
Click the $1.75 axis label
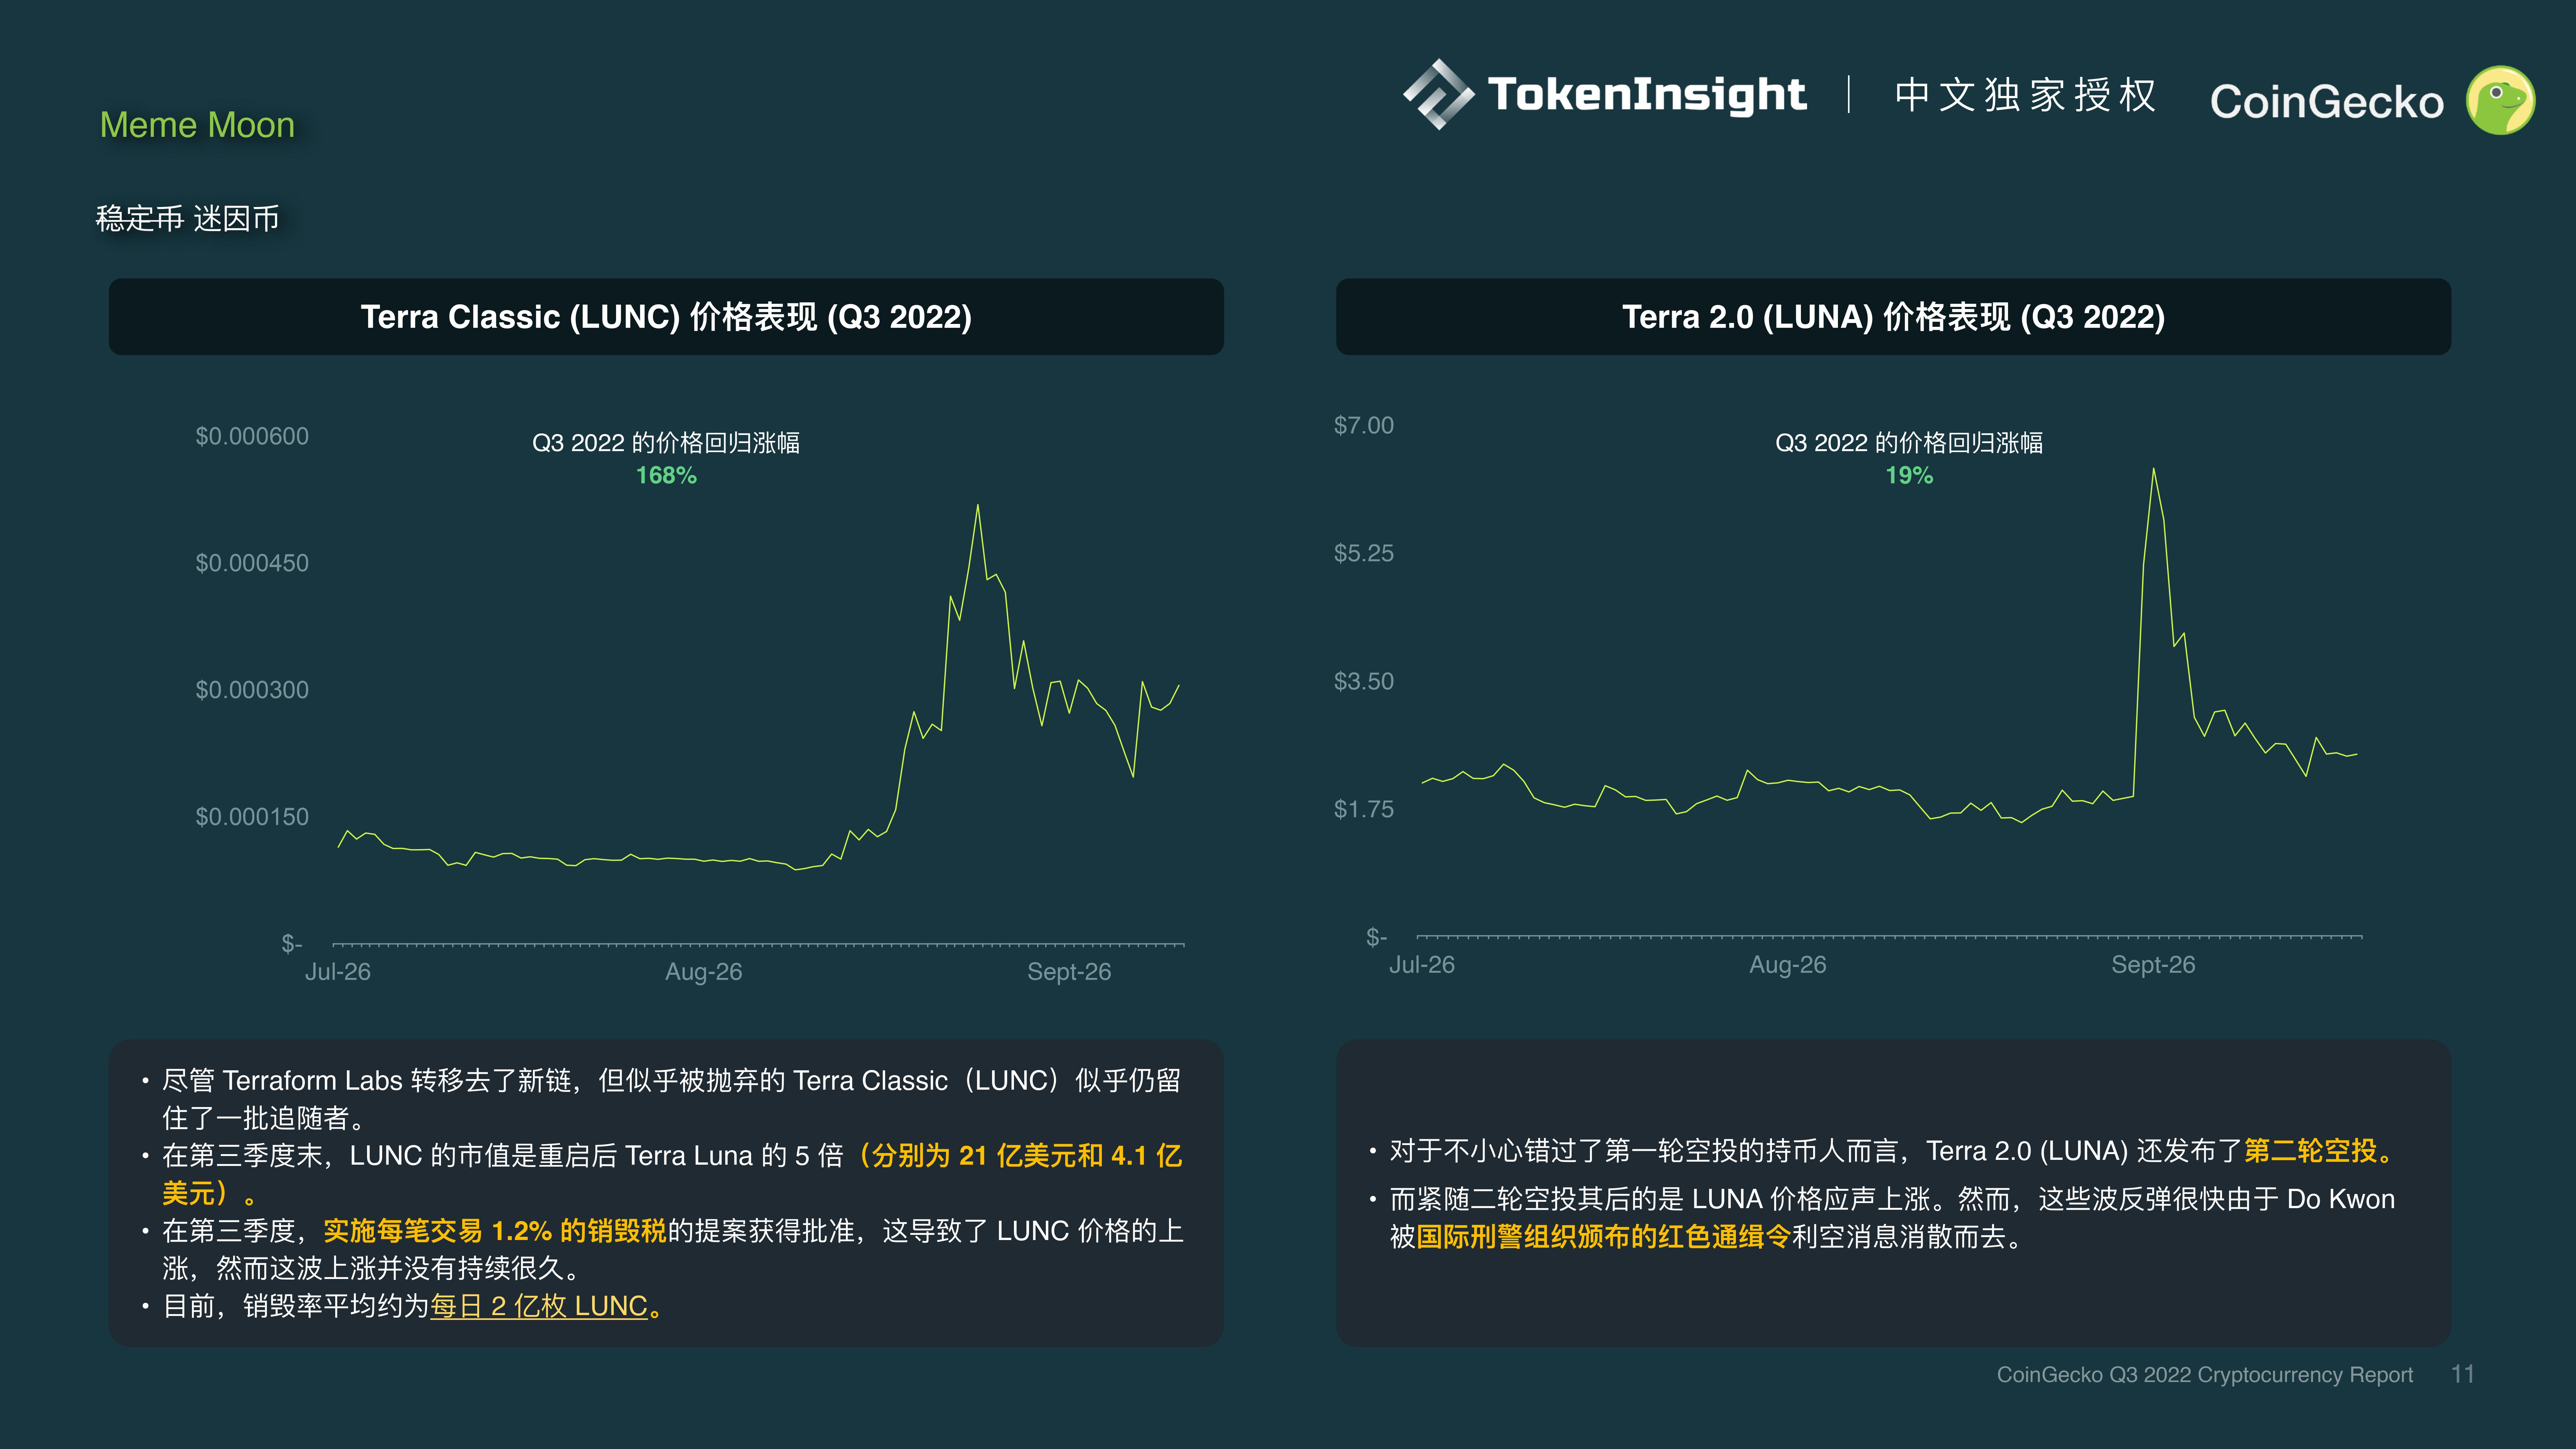(x=1364, y=809)
